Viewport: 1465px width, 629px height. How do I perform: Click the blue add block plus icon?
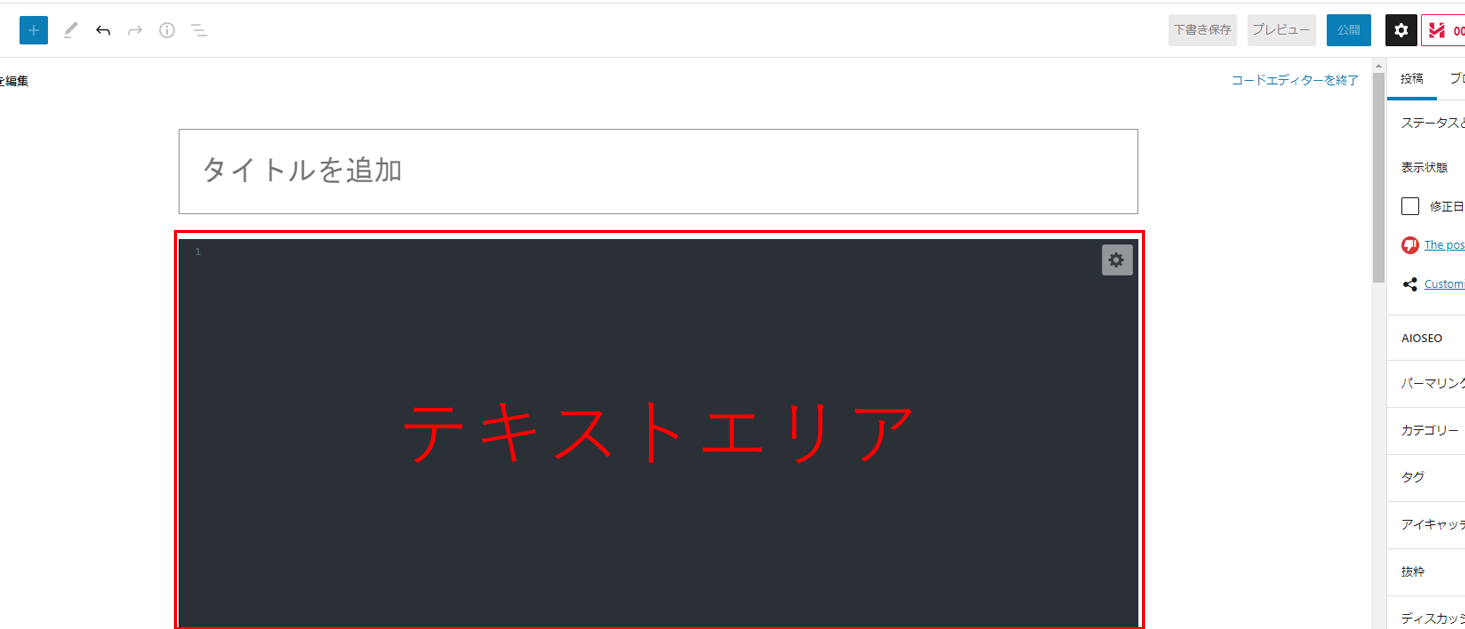coord(34,30)
